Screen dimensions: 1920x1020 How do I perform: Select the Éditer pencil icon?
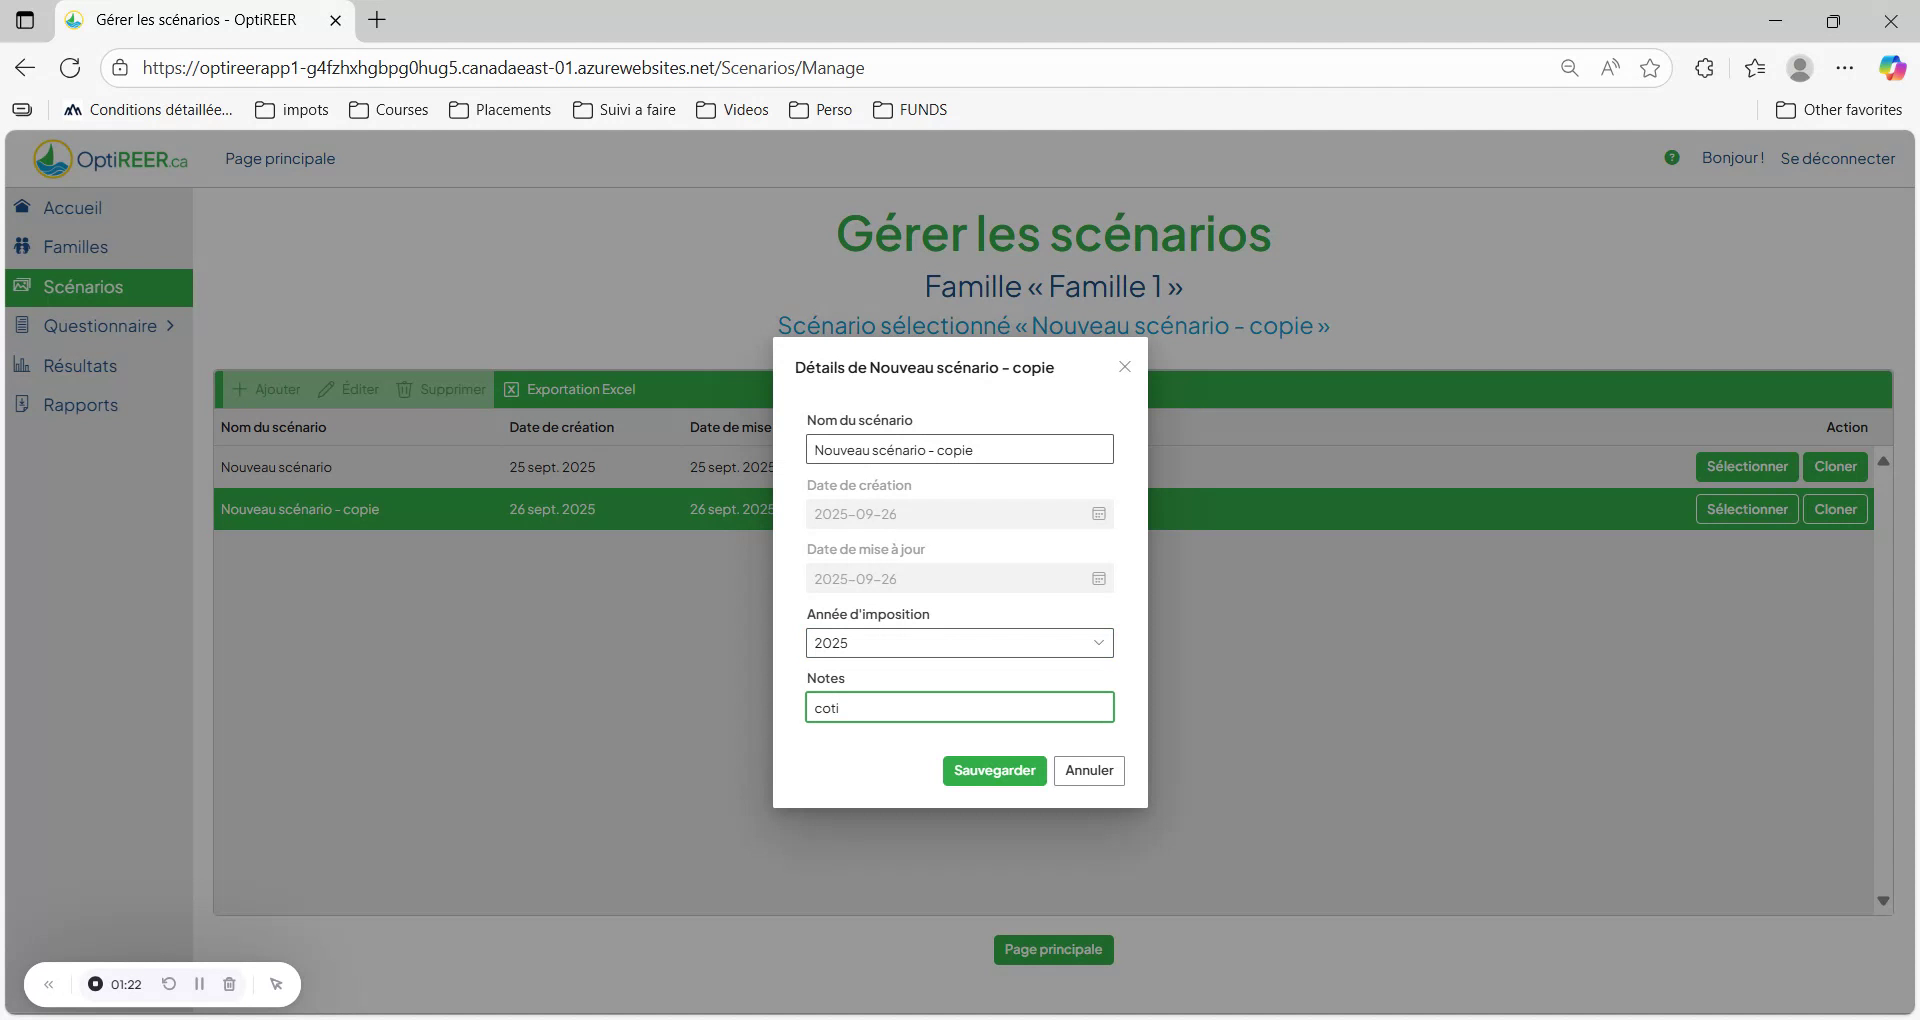click(327, 389)
